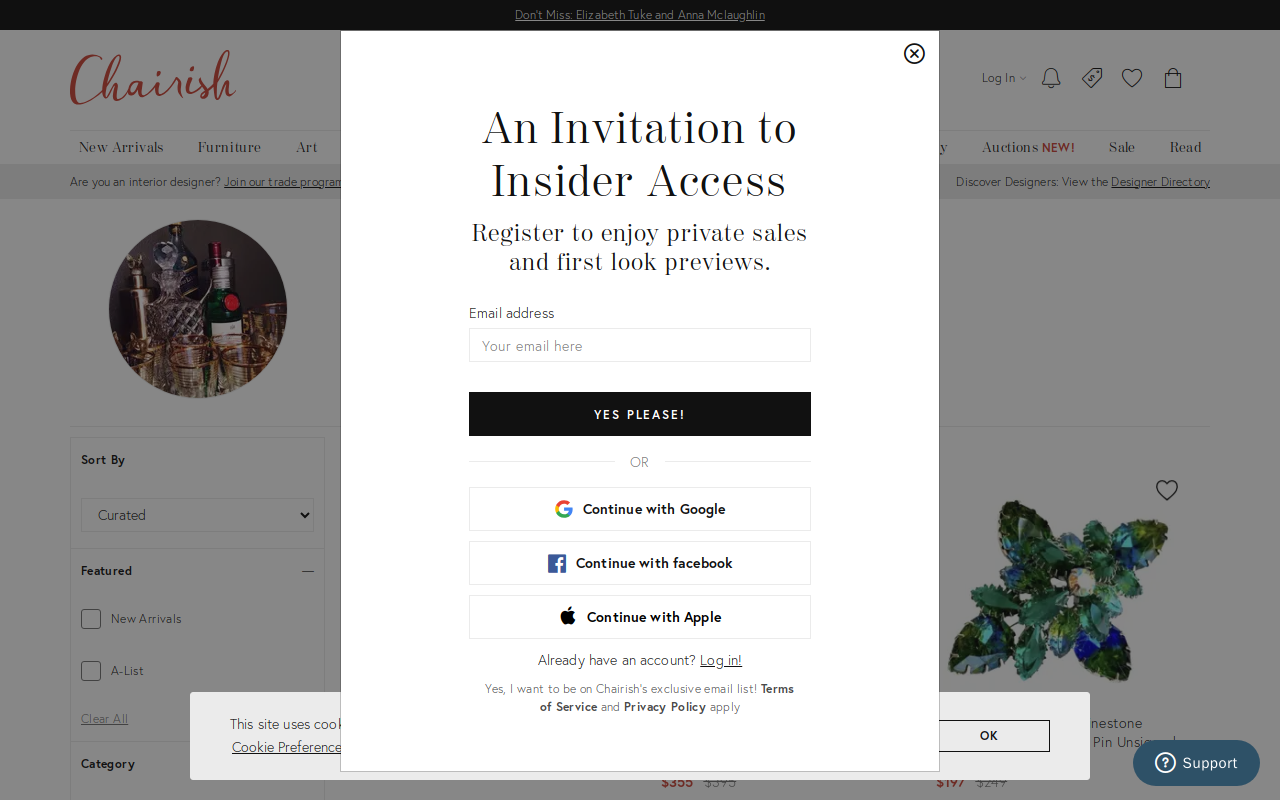Click the shop profile bar photo
This screenshot has height=800, width=1280.
(x=198, y=309)
